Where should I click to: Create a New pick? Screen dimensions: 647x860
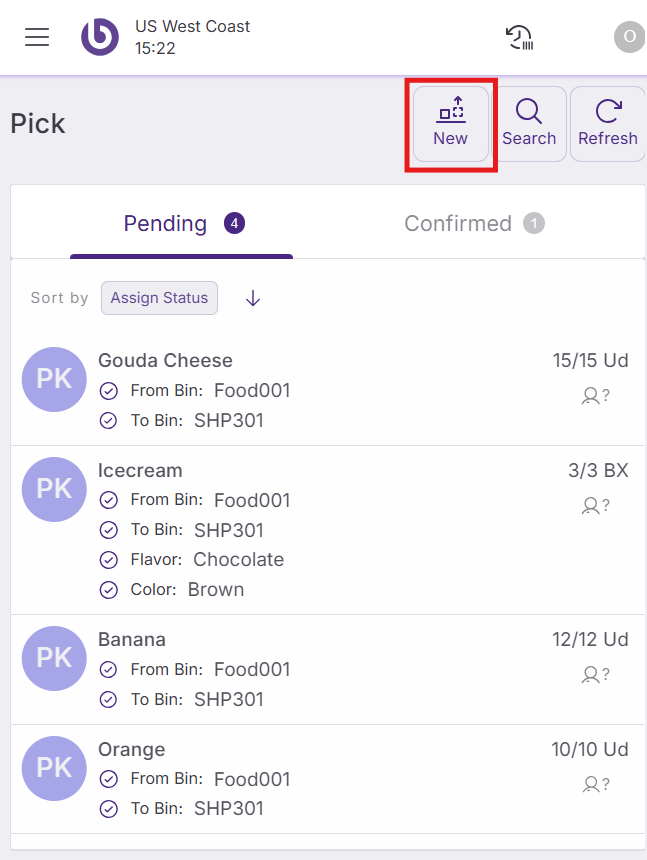point(451,124)
